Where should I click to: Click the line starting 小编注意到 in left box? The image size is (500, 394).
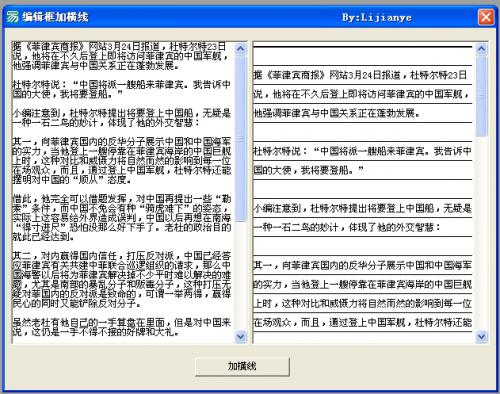click(121, 113)
